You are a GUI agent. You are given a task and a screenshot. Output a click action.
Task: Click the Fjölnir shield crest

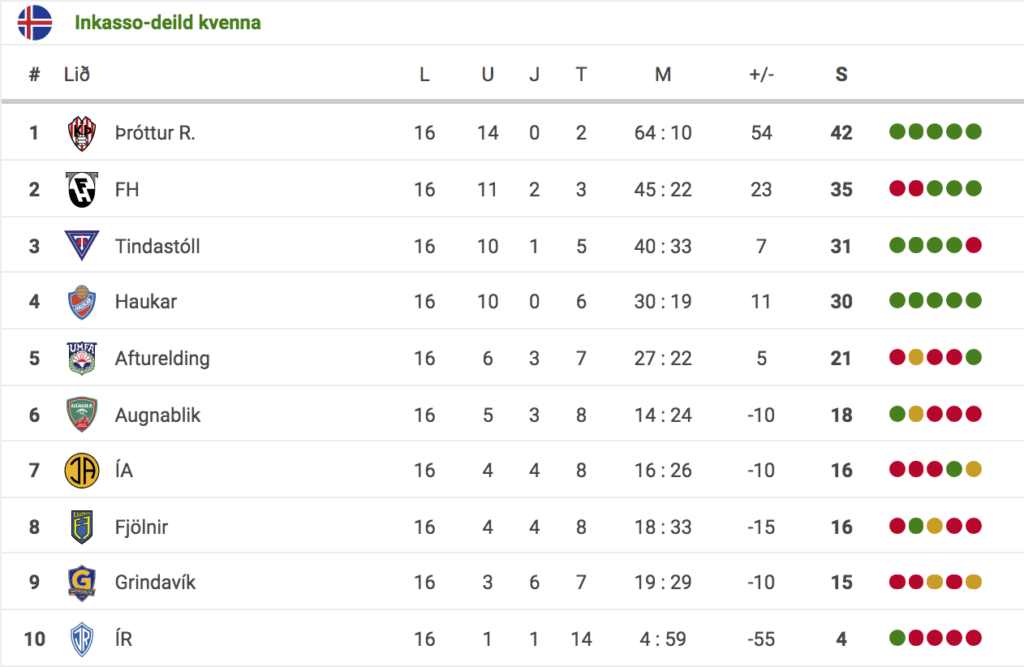point(82,527)
